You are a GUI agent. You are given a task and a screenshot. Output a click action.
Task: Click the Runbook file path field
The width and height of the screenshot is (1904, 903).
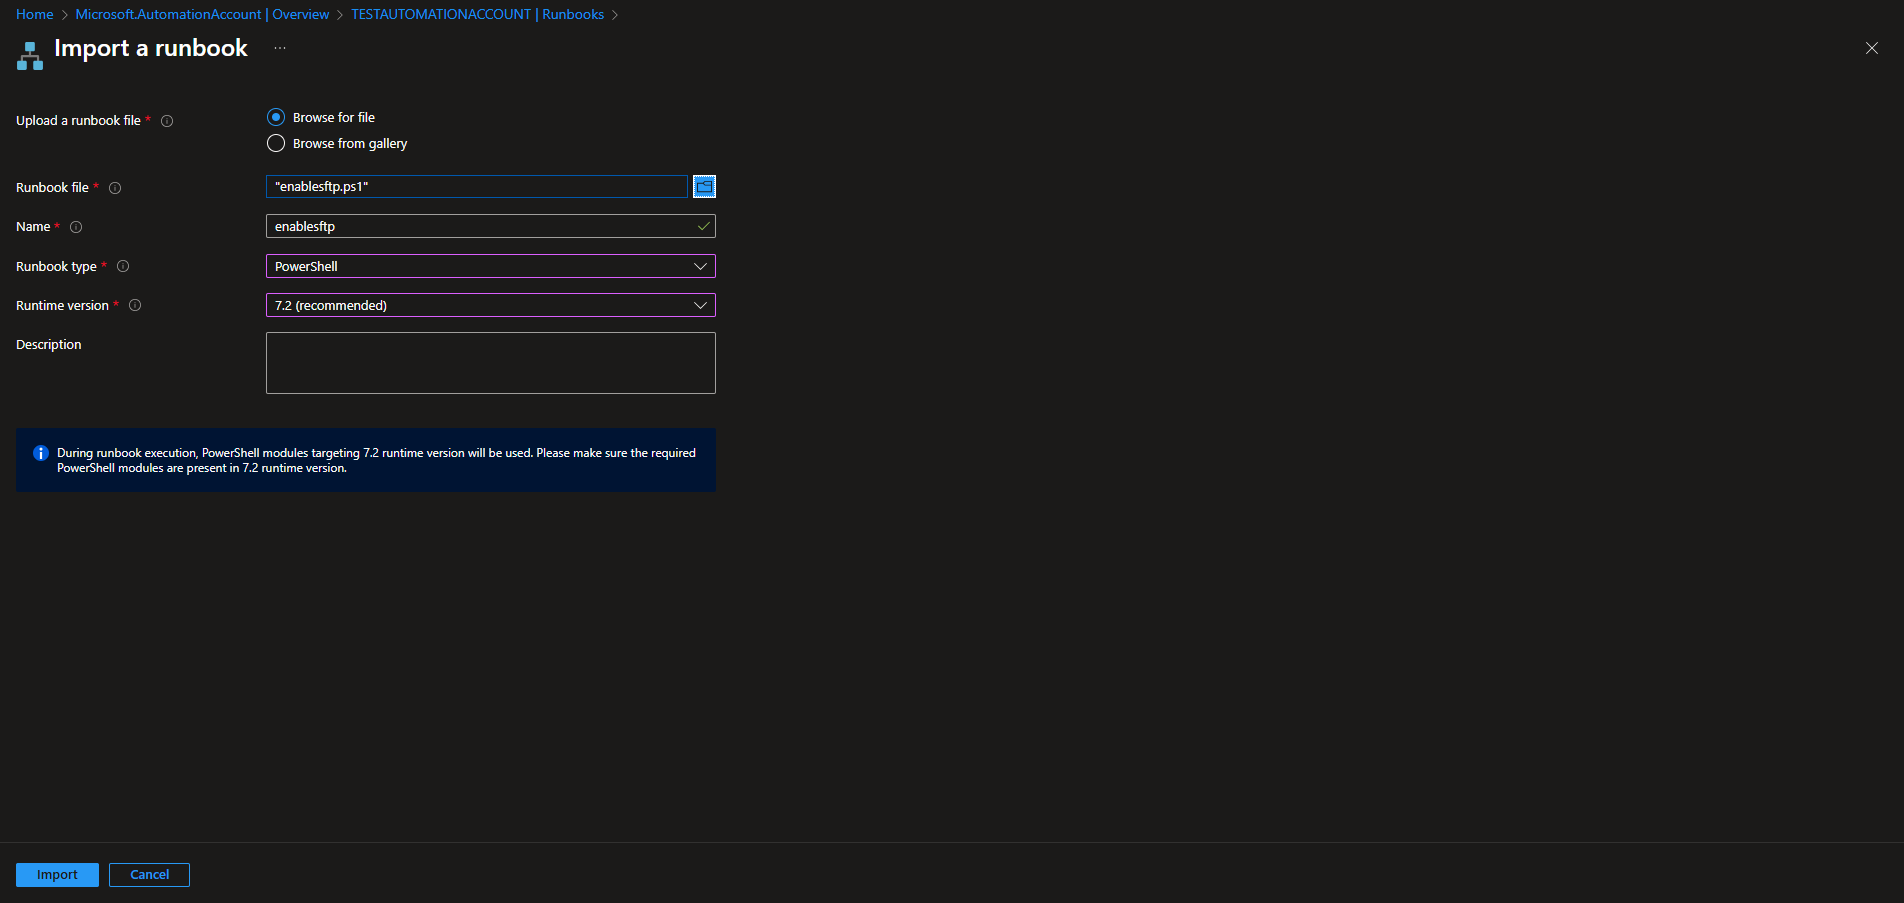(x=477, y=187)
